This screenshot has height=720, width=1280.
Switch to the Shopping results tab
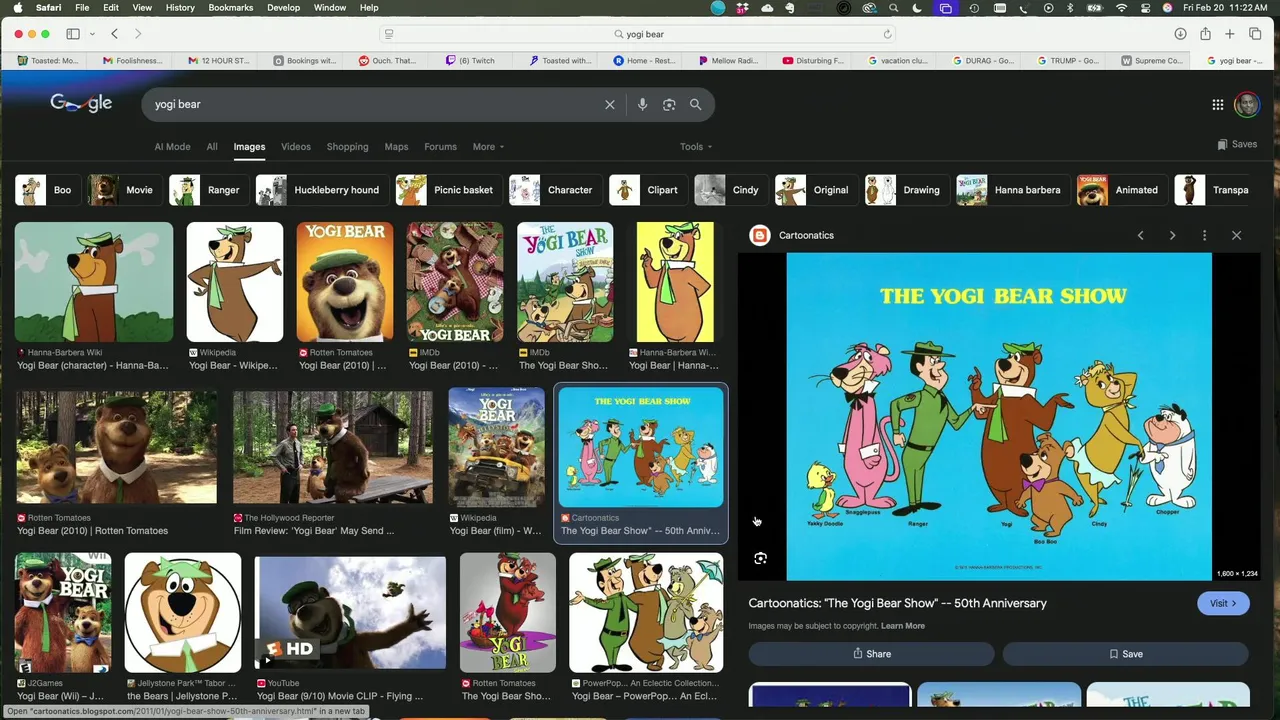coord(347,147)
